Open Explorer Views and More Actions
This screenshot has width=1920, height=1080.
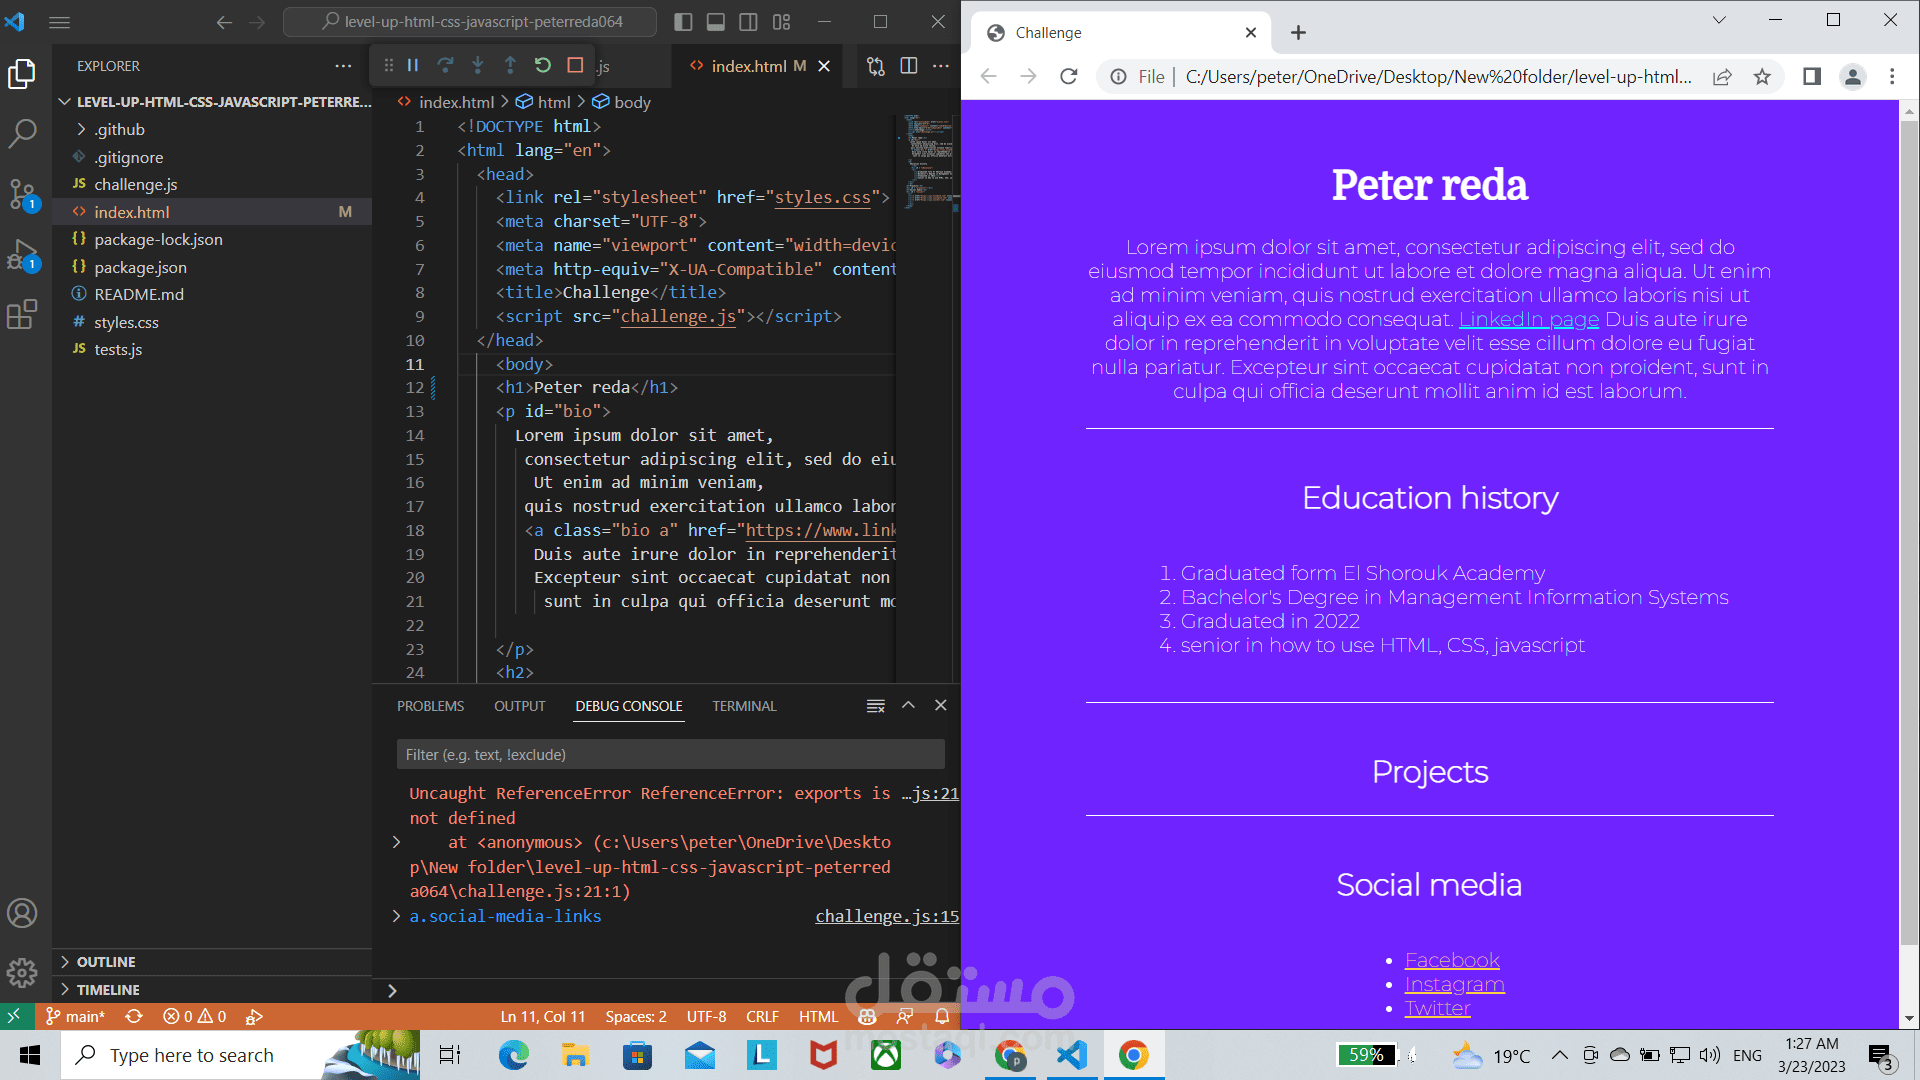pos(344,66)
